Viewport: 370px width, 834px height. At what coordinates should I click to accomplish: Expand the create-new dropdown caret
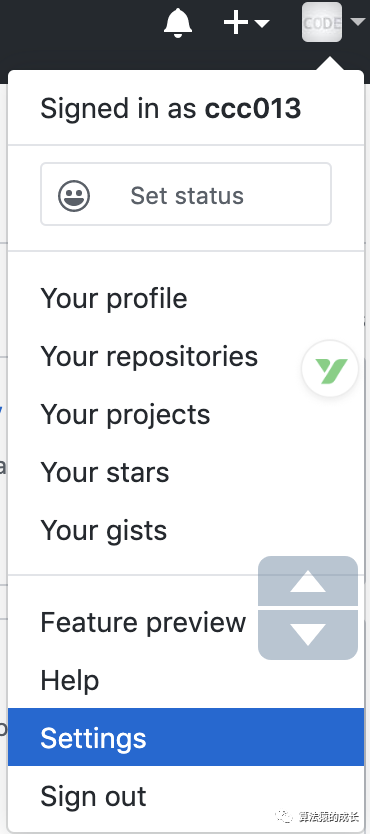262,23
